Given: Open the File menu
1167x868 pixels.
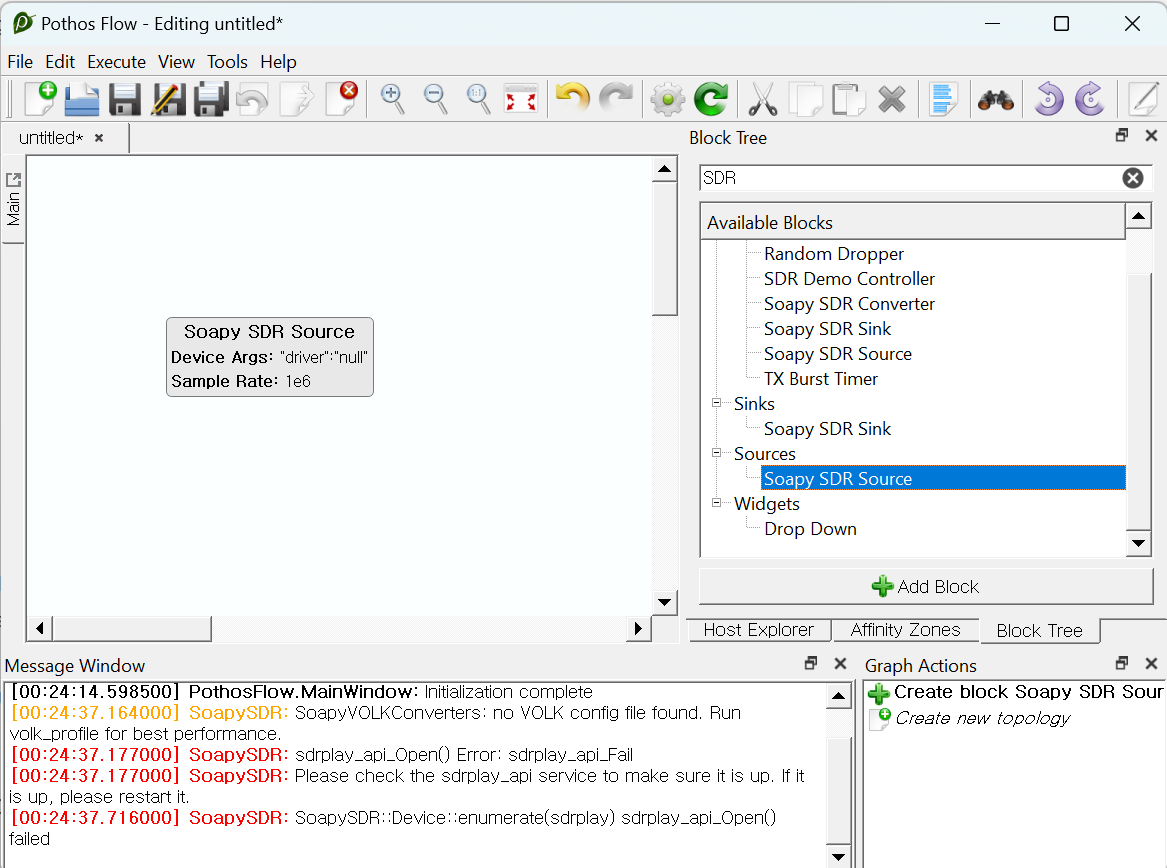Looking at the screenshot, I should (x=20, y=62).
